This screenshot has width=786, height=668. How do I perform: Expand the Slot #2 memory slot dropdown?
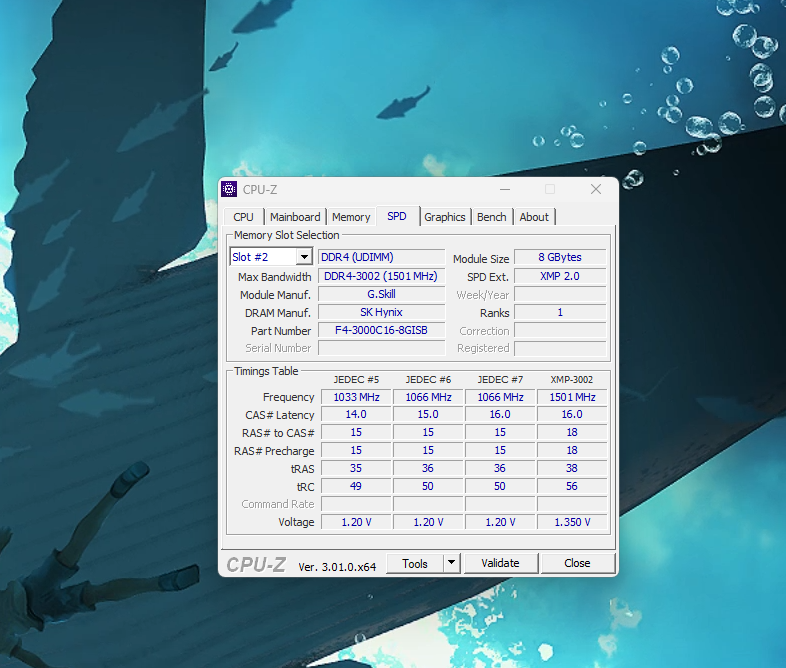(x=304, y=257)
